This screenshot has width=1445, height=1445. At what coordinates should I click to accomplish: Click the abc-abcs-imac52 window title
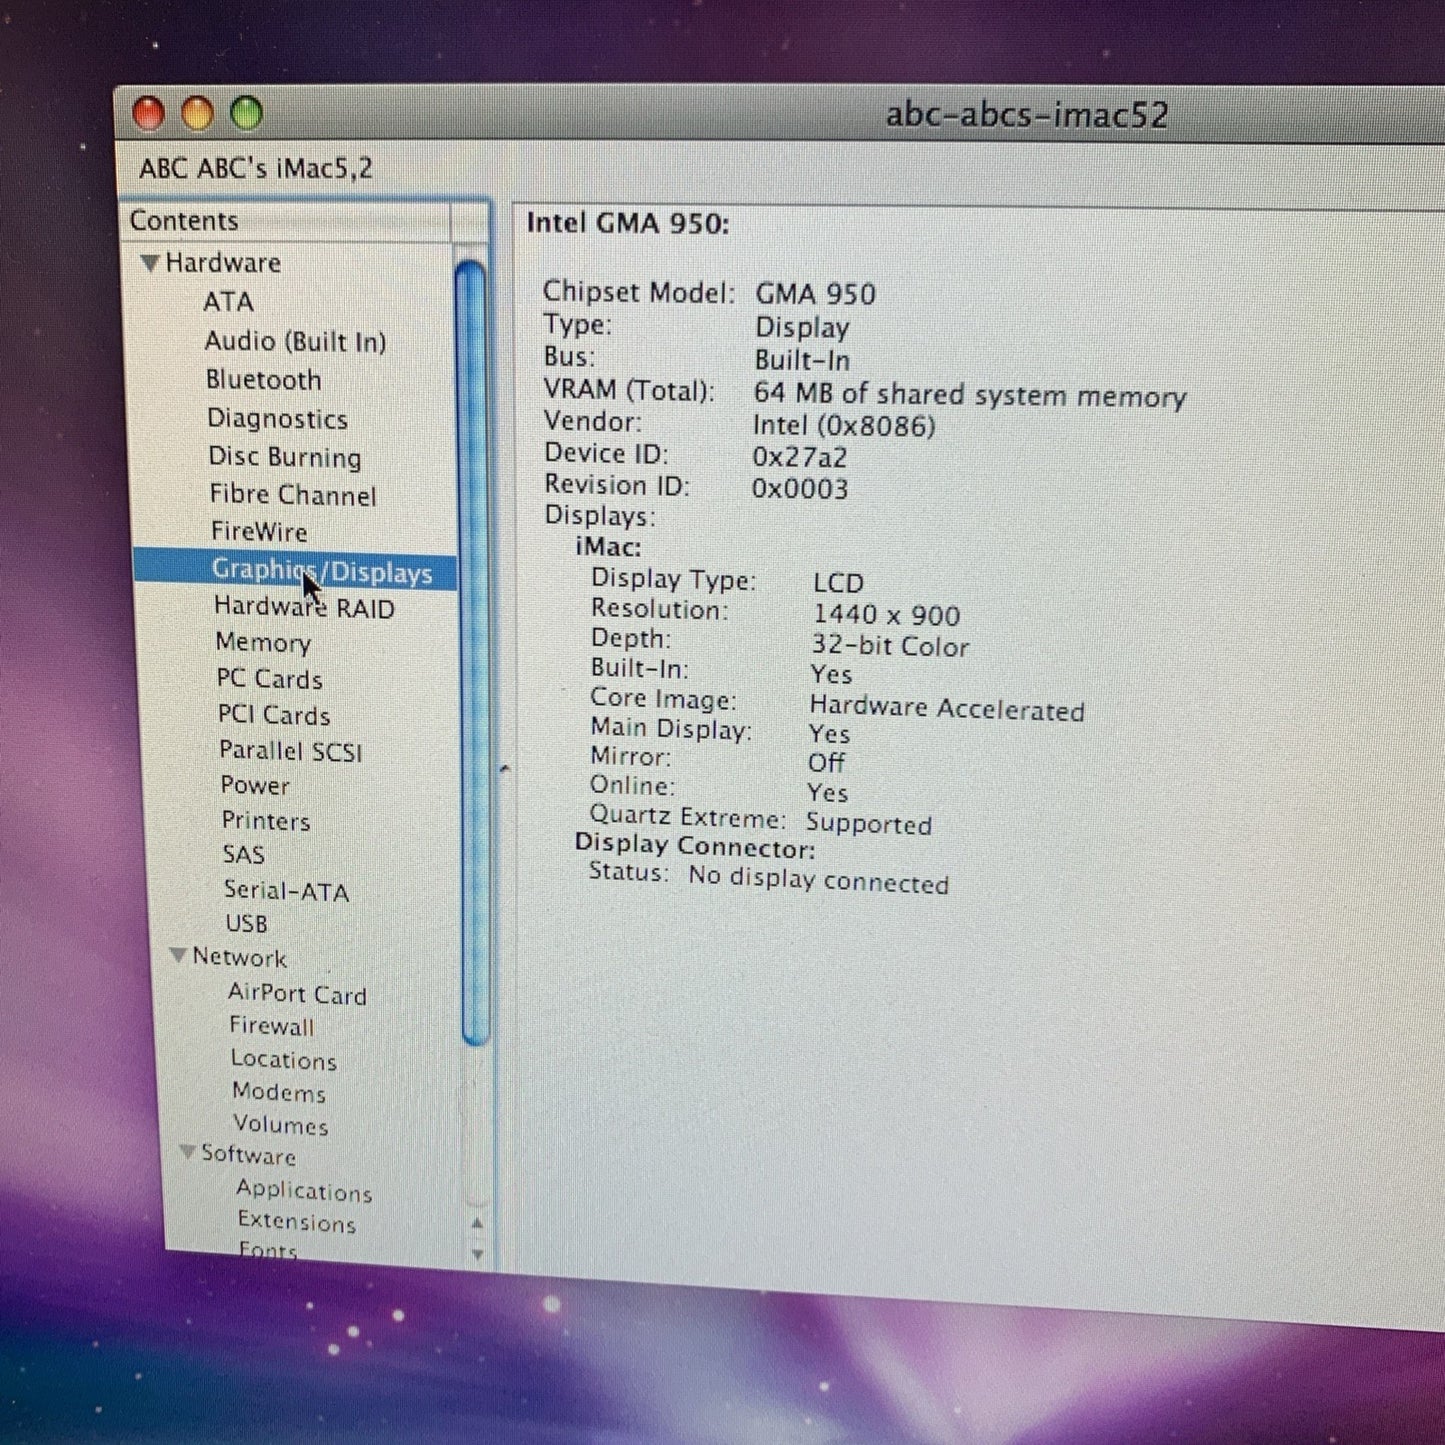pos(1027,115)
